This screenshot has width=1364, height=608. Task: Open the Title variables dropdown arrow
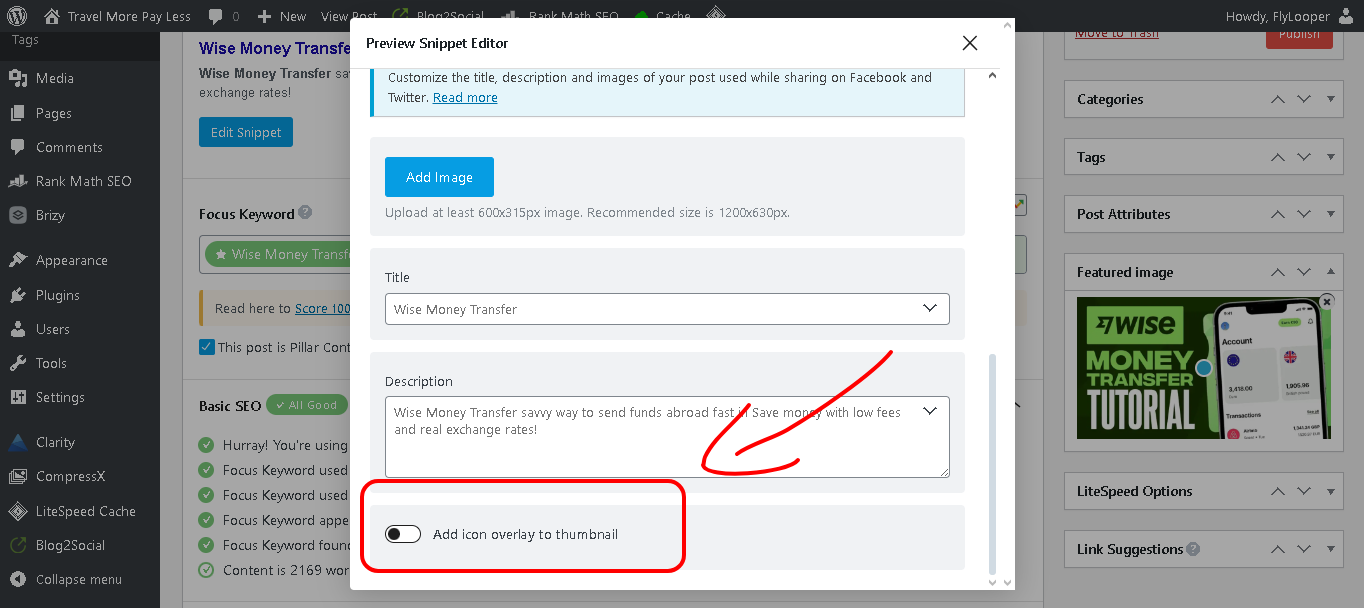point(929,308)
